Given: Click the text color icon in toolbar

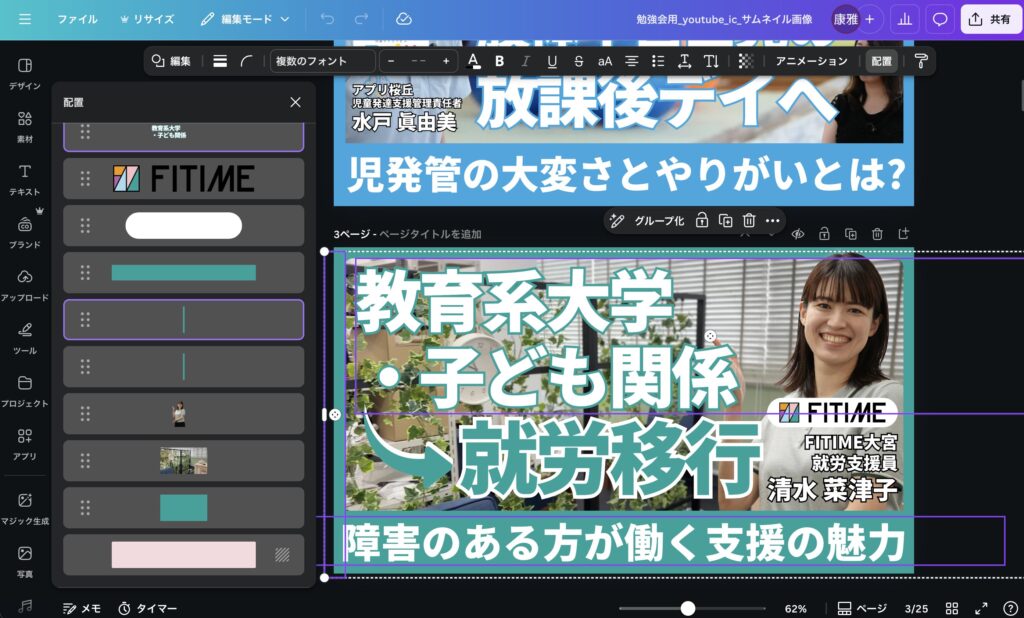Looking at the screenshot, I should coord(474,61).
